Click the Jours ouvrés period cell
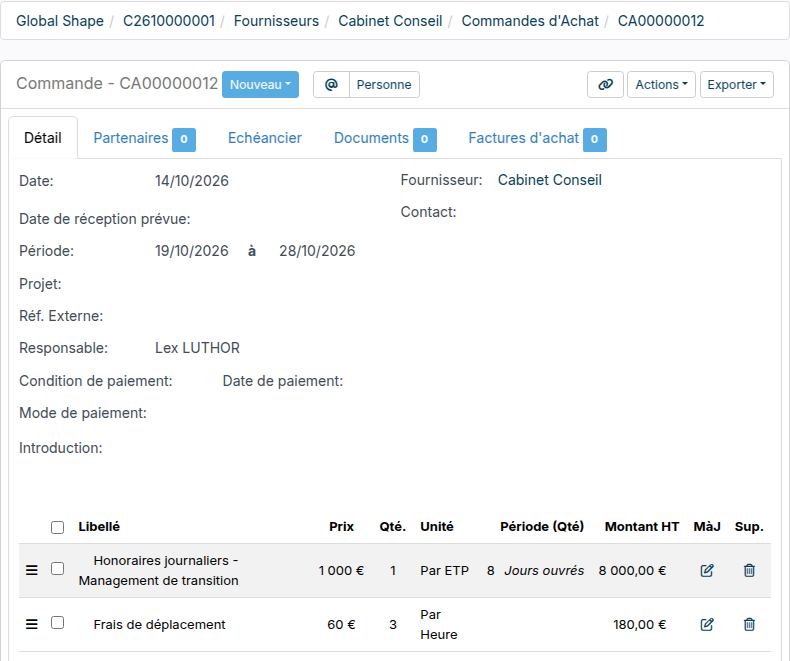 click(x=544, y=571)
